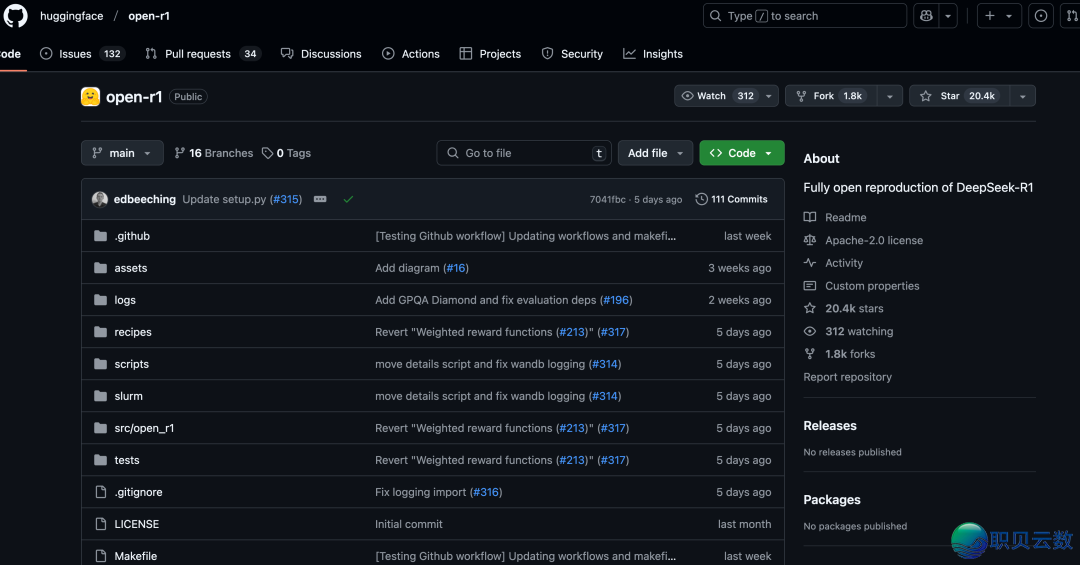
Task: Open the .github folder
Action: [132, 236]
